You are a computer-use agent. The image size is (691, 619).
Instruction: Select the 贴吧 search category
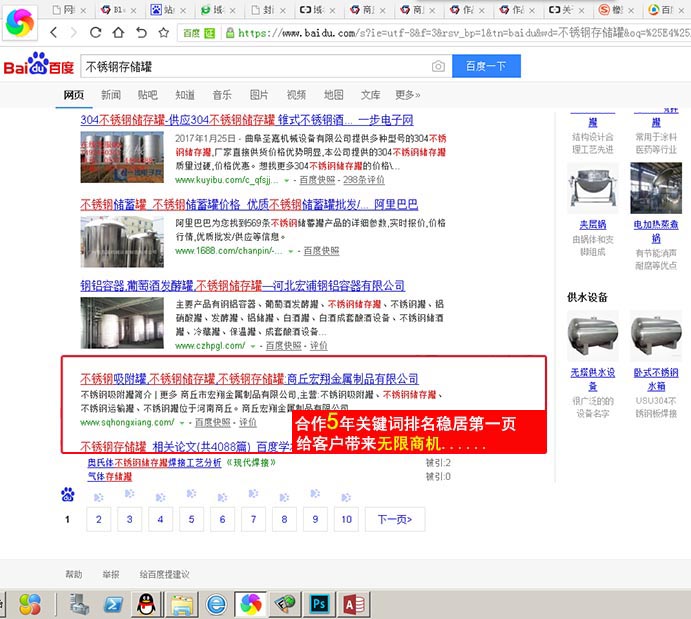tap(147, 95)
